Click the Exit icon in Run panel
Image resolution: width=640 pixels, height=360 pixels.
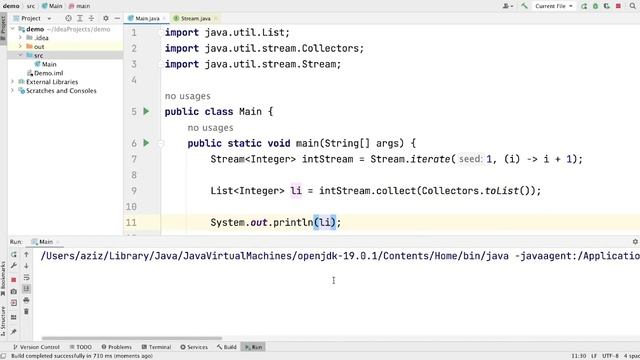[x=13, y=303]
